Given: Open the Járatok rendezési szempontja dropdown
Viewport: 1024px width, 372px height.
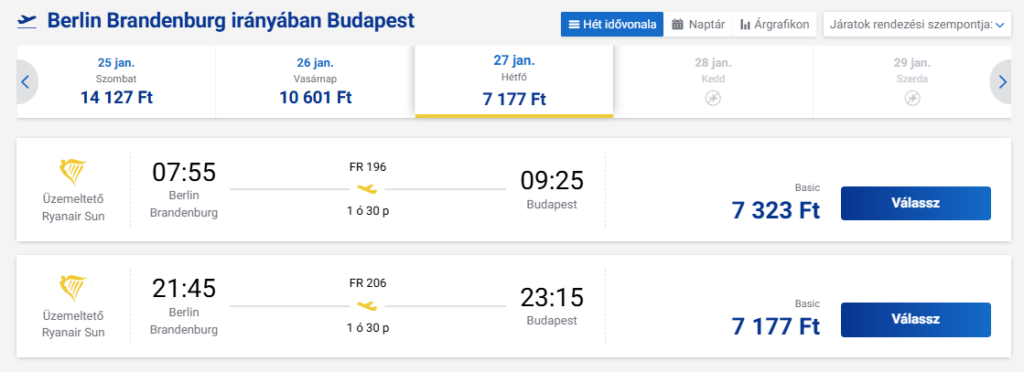Looking at the screenshot, I should 917,25.
